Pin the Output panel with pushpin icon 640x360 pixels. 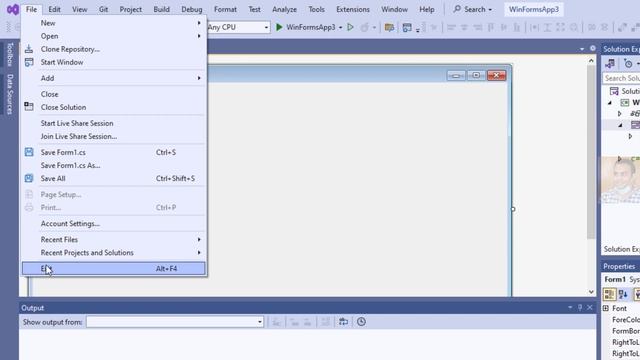click(x=580, y=308)
